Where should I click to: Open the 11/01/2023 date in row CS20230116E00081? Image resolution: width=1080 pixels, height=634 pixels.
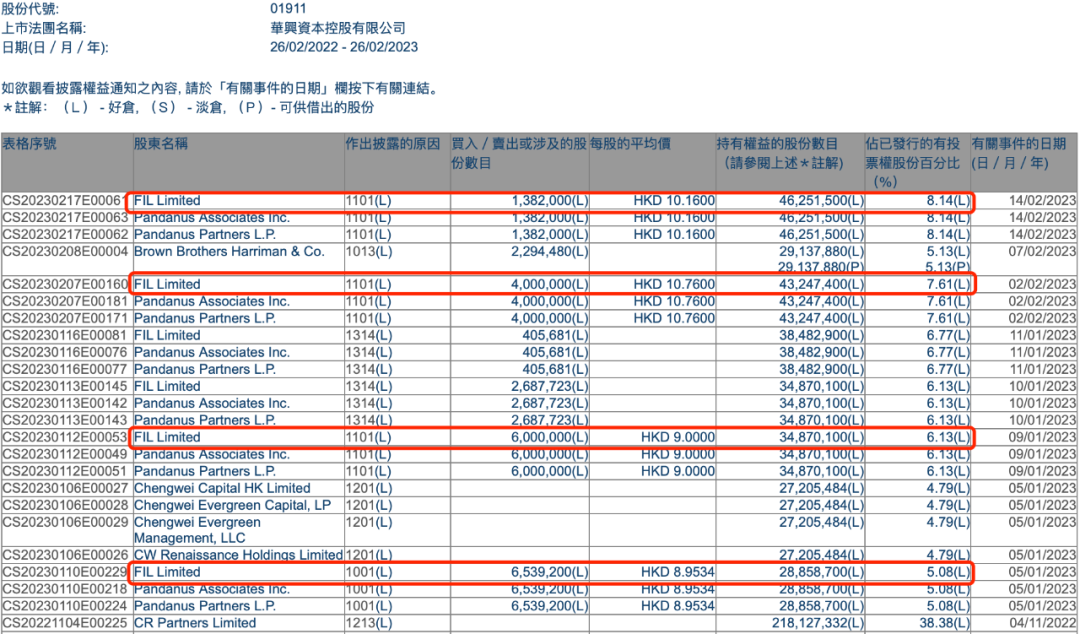(1042, 335)
